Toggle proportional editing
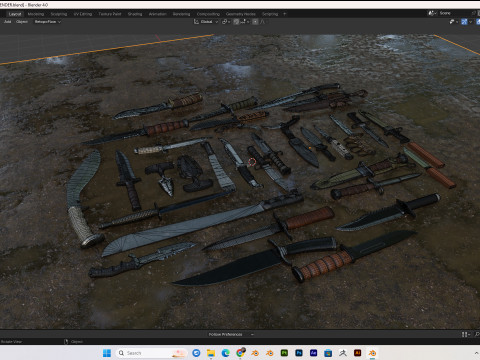480x360 pixels. pos(255,22)
